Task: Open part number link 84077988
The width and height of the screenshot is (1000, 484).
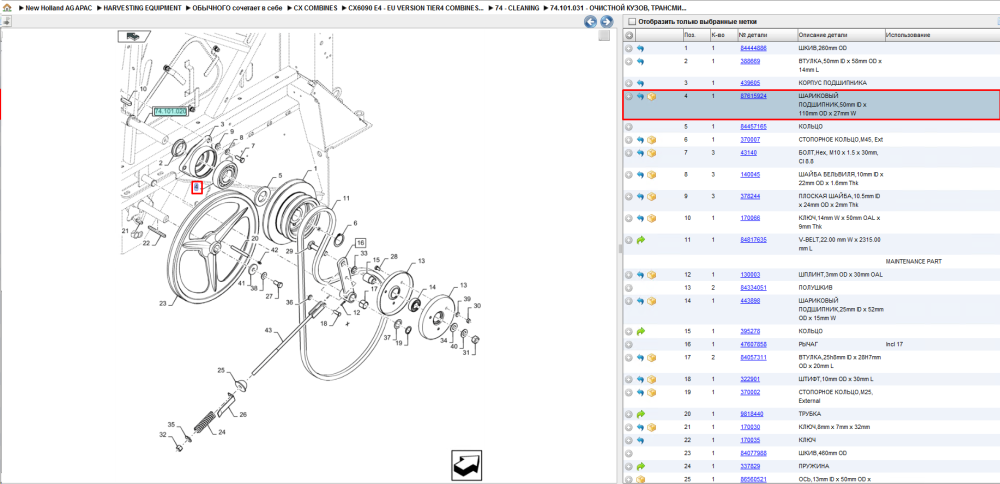Action: [753, 453]
